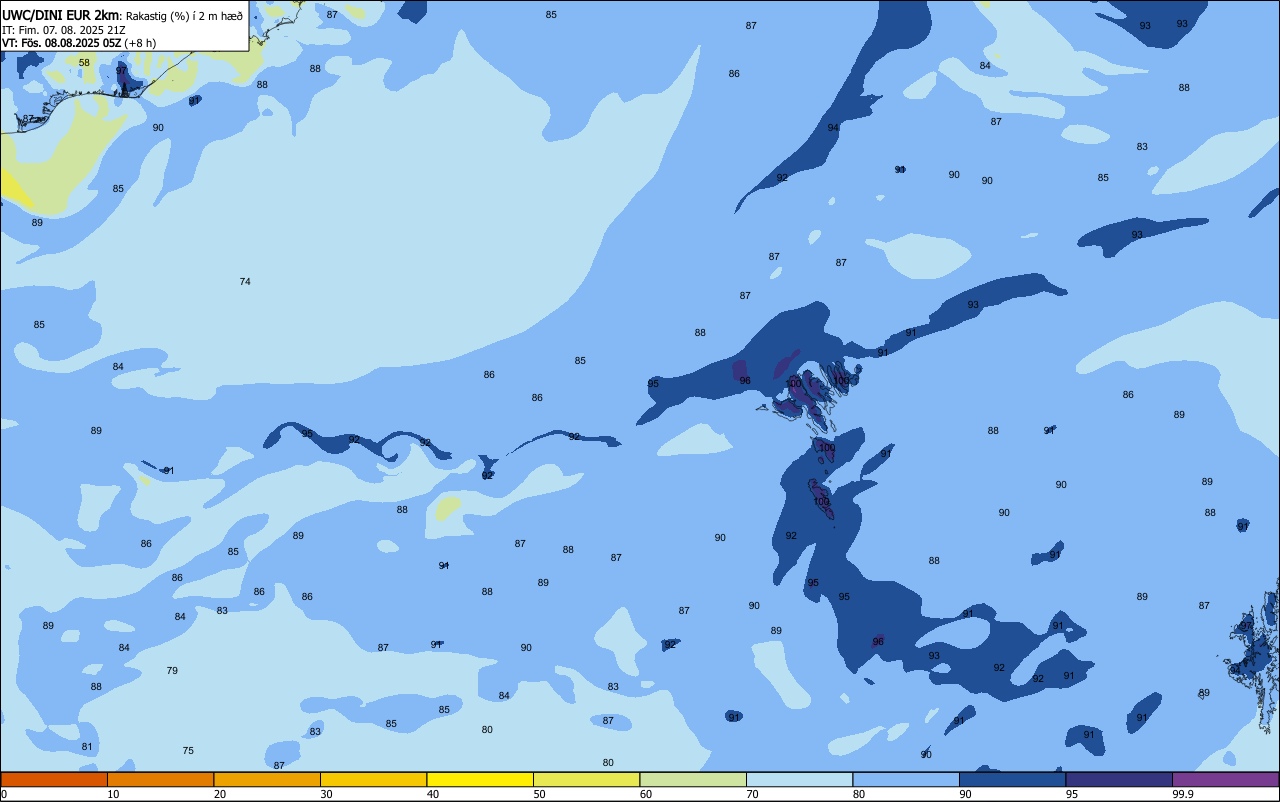Screen dimensions: 1280x802
Task: Click the light blue 80–90 legend swatch
Action: [906, 779]
